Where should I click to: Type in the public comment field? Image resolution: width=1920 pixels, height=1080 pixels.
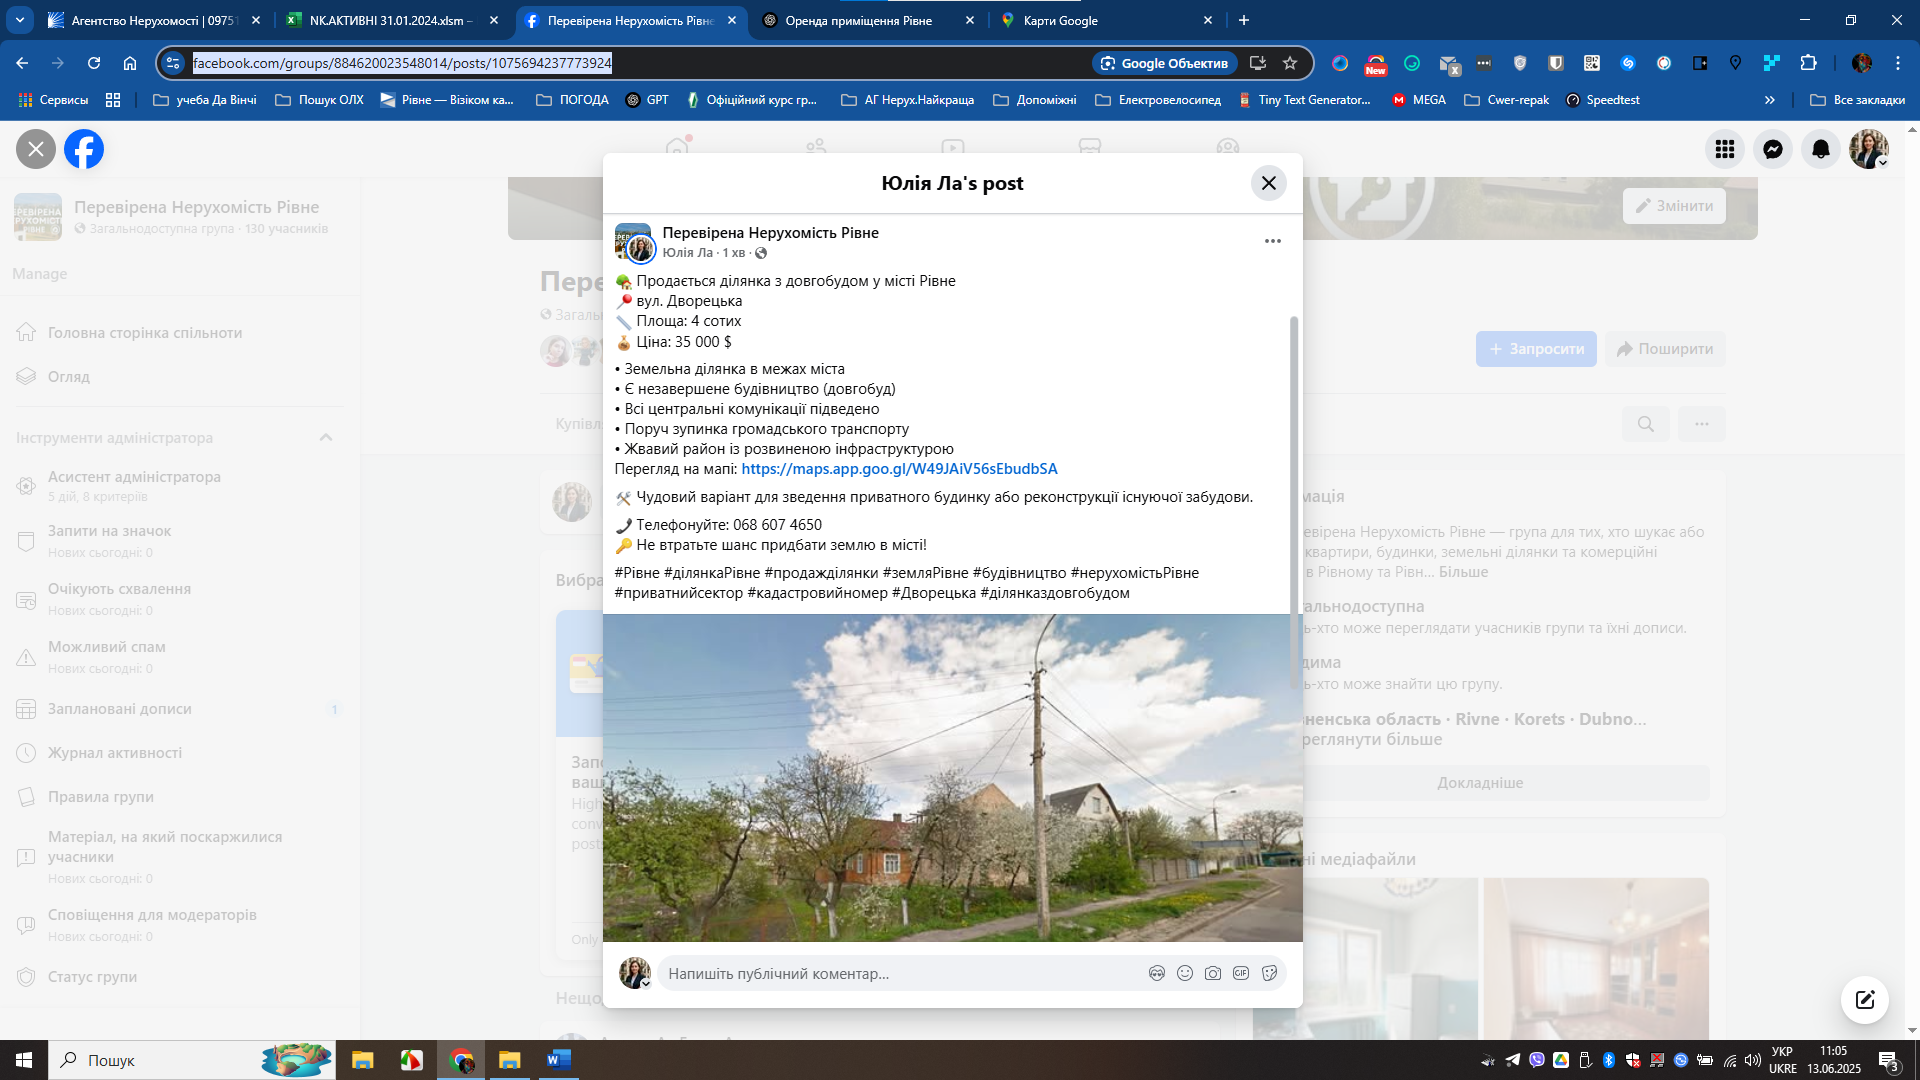click(900, 973)
